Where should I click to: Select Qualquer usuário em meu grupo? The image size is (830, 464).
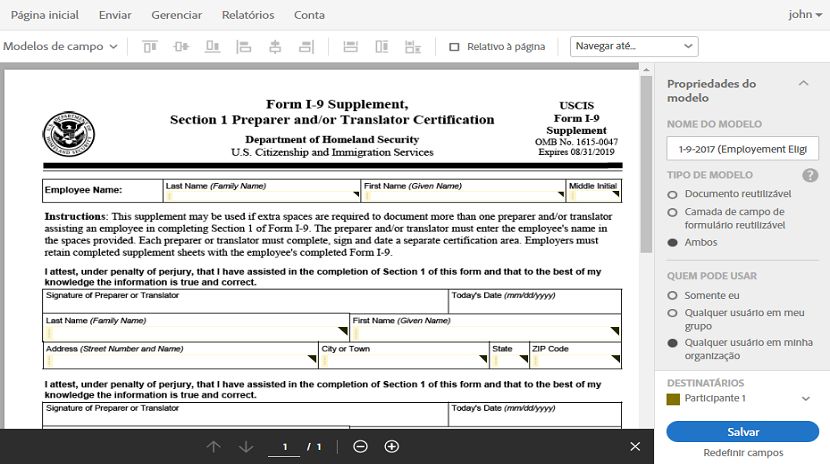(x=673, y=313)
